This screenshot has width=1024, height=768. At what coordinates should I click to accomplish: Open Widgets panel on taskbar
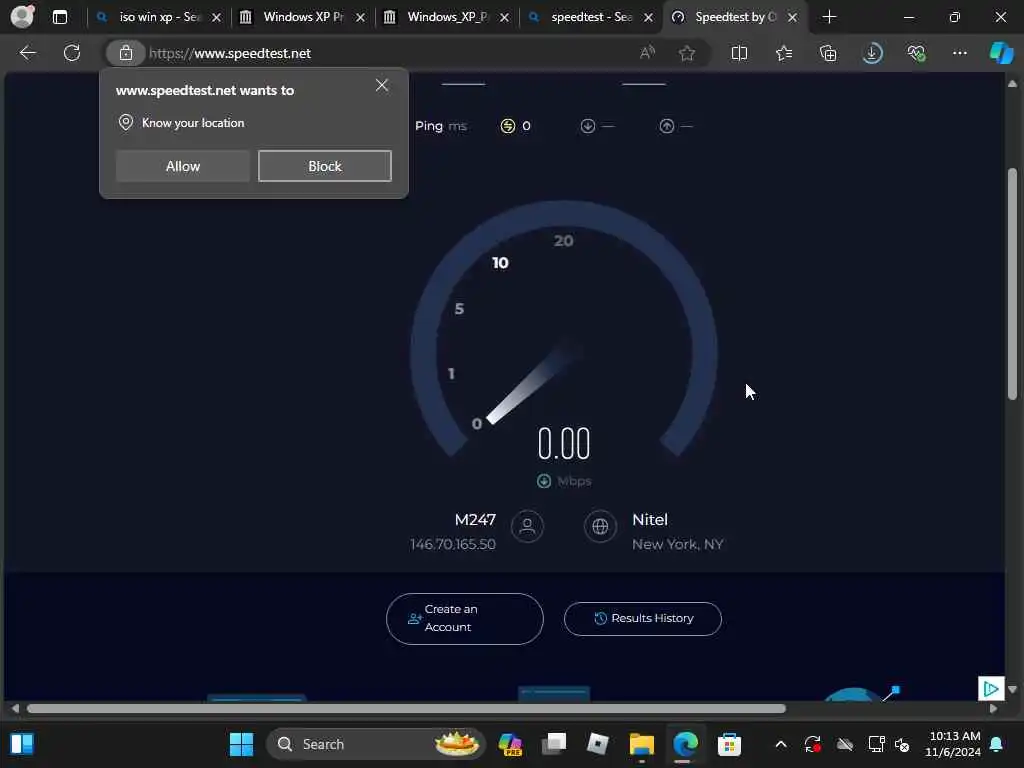pos(22,744)
